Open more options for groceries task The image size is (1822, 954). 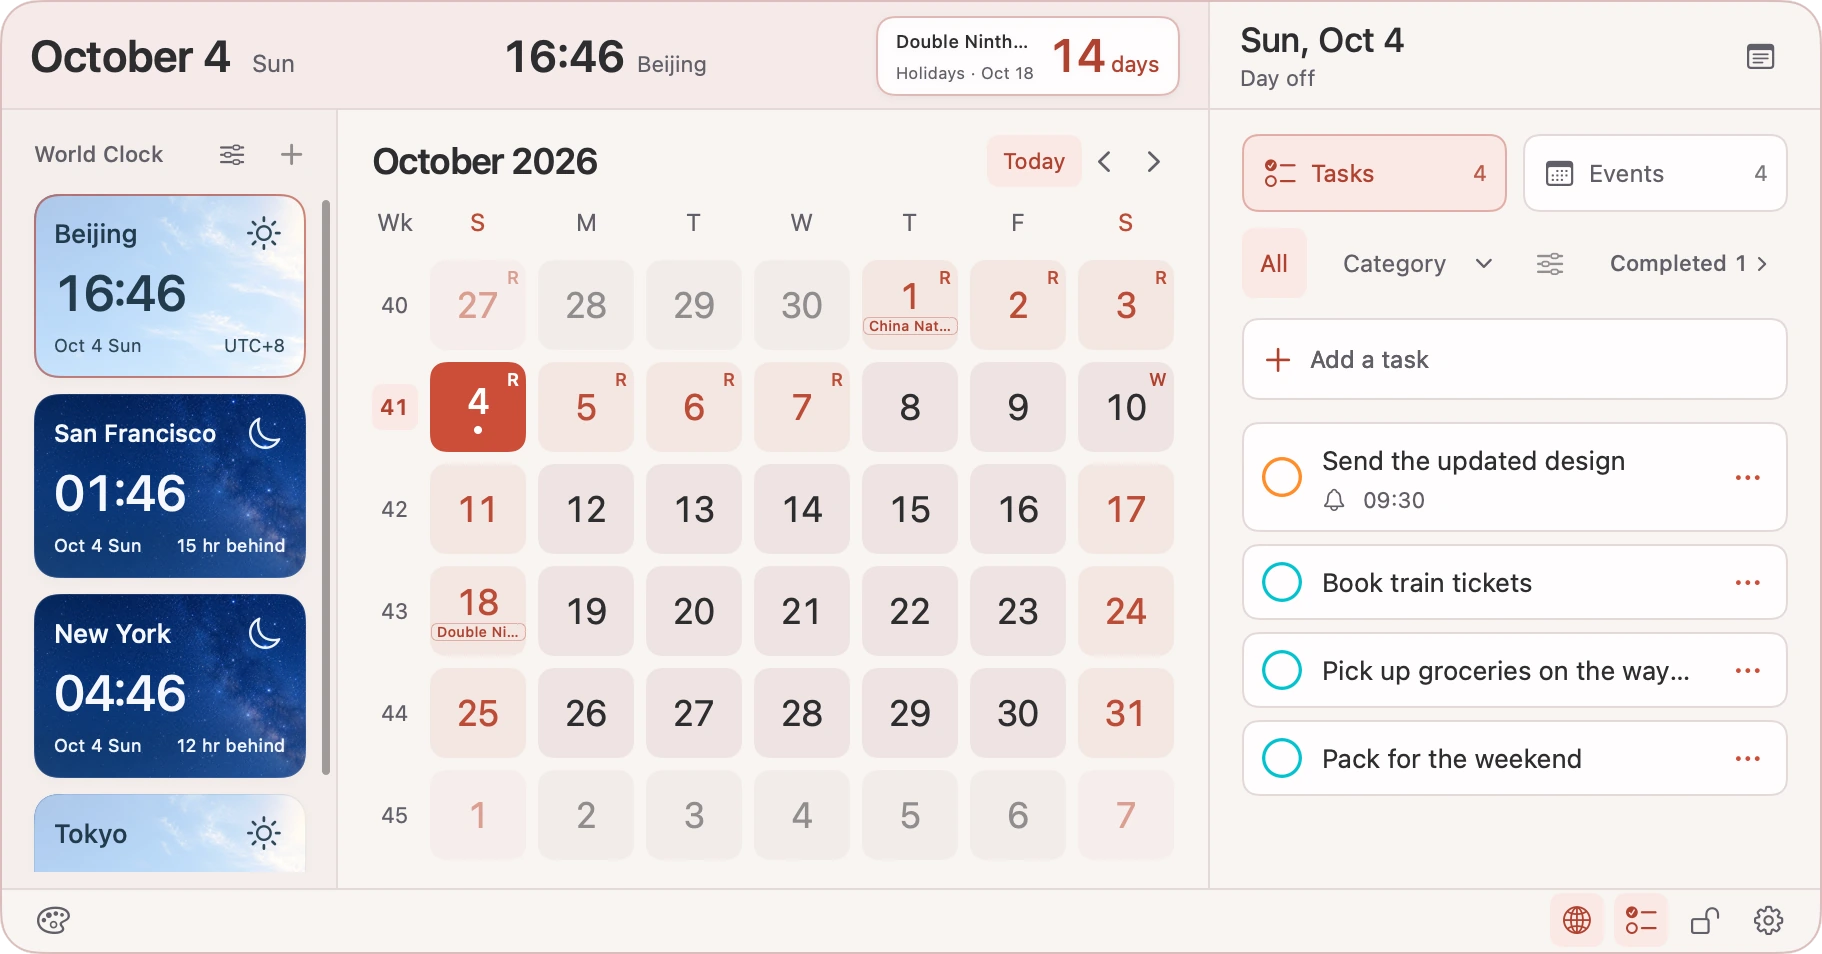pyautogui.click(x=1748, y=670)
